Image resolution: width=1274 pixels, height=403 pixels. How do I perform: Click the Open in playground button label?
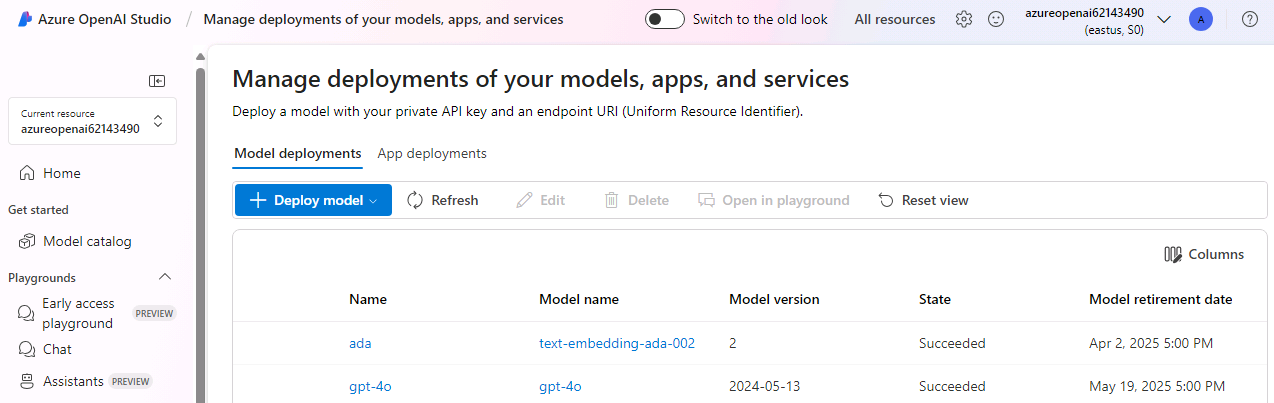(786, 200)
